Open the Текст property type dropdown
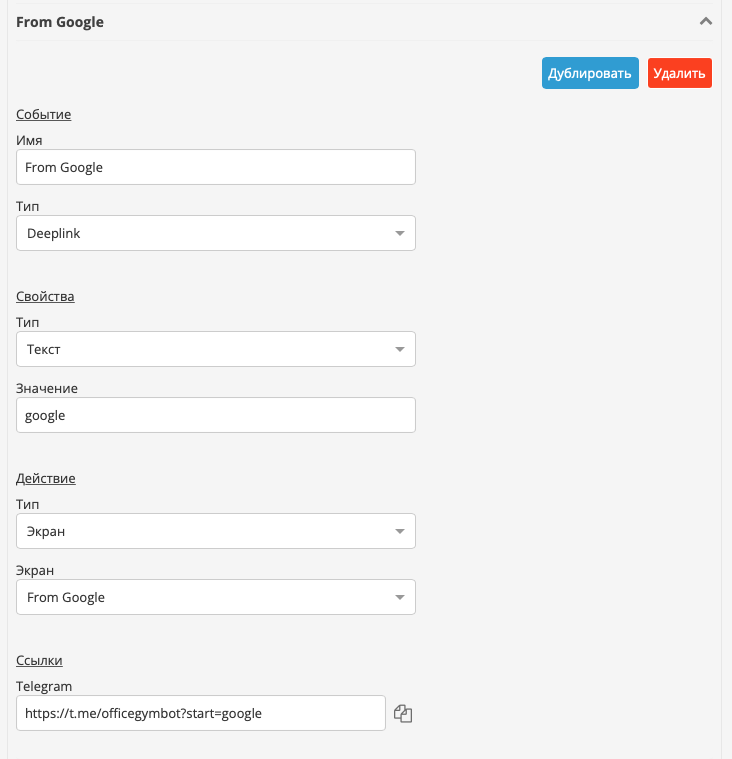The height and width of the screenshot is (759, 732). [216, 349]
